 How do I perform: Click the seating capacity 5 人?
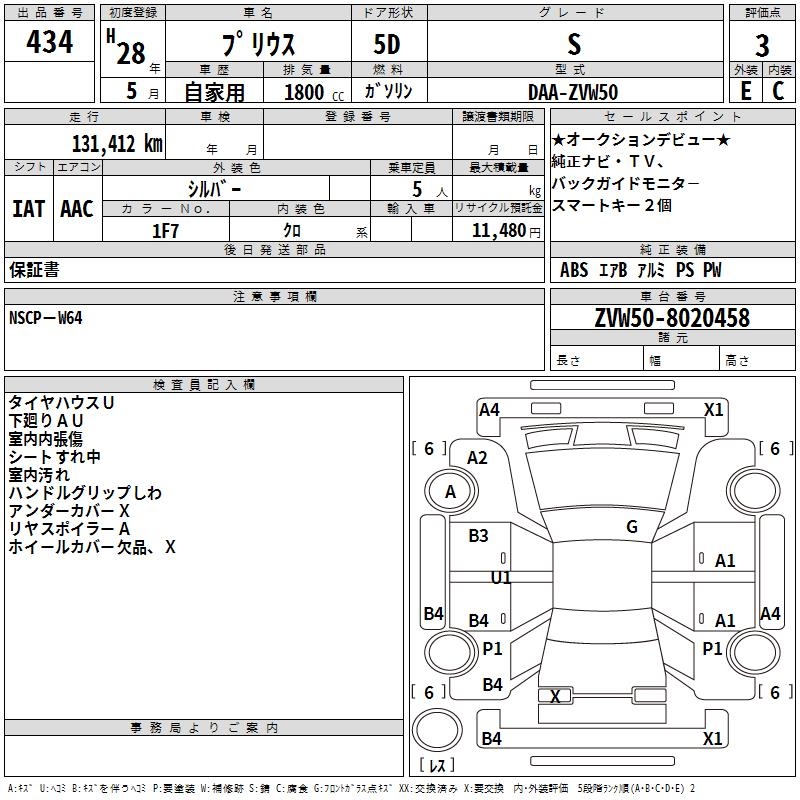point(430,189)
